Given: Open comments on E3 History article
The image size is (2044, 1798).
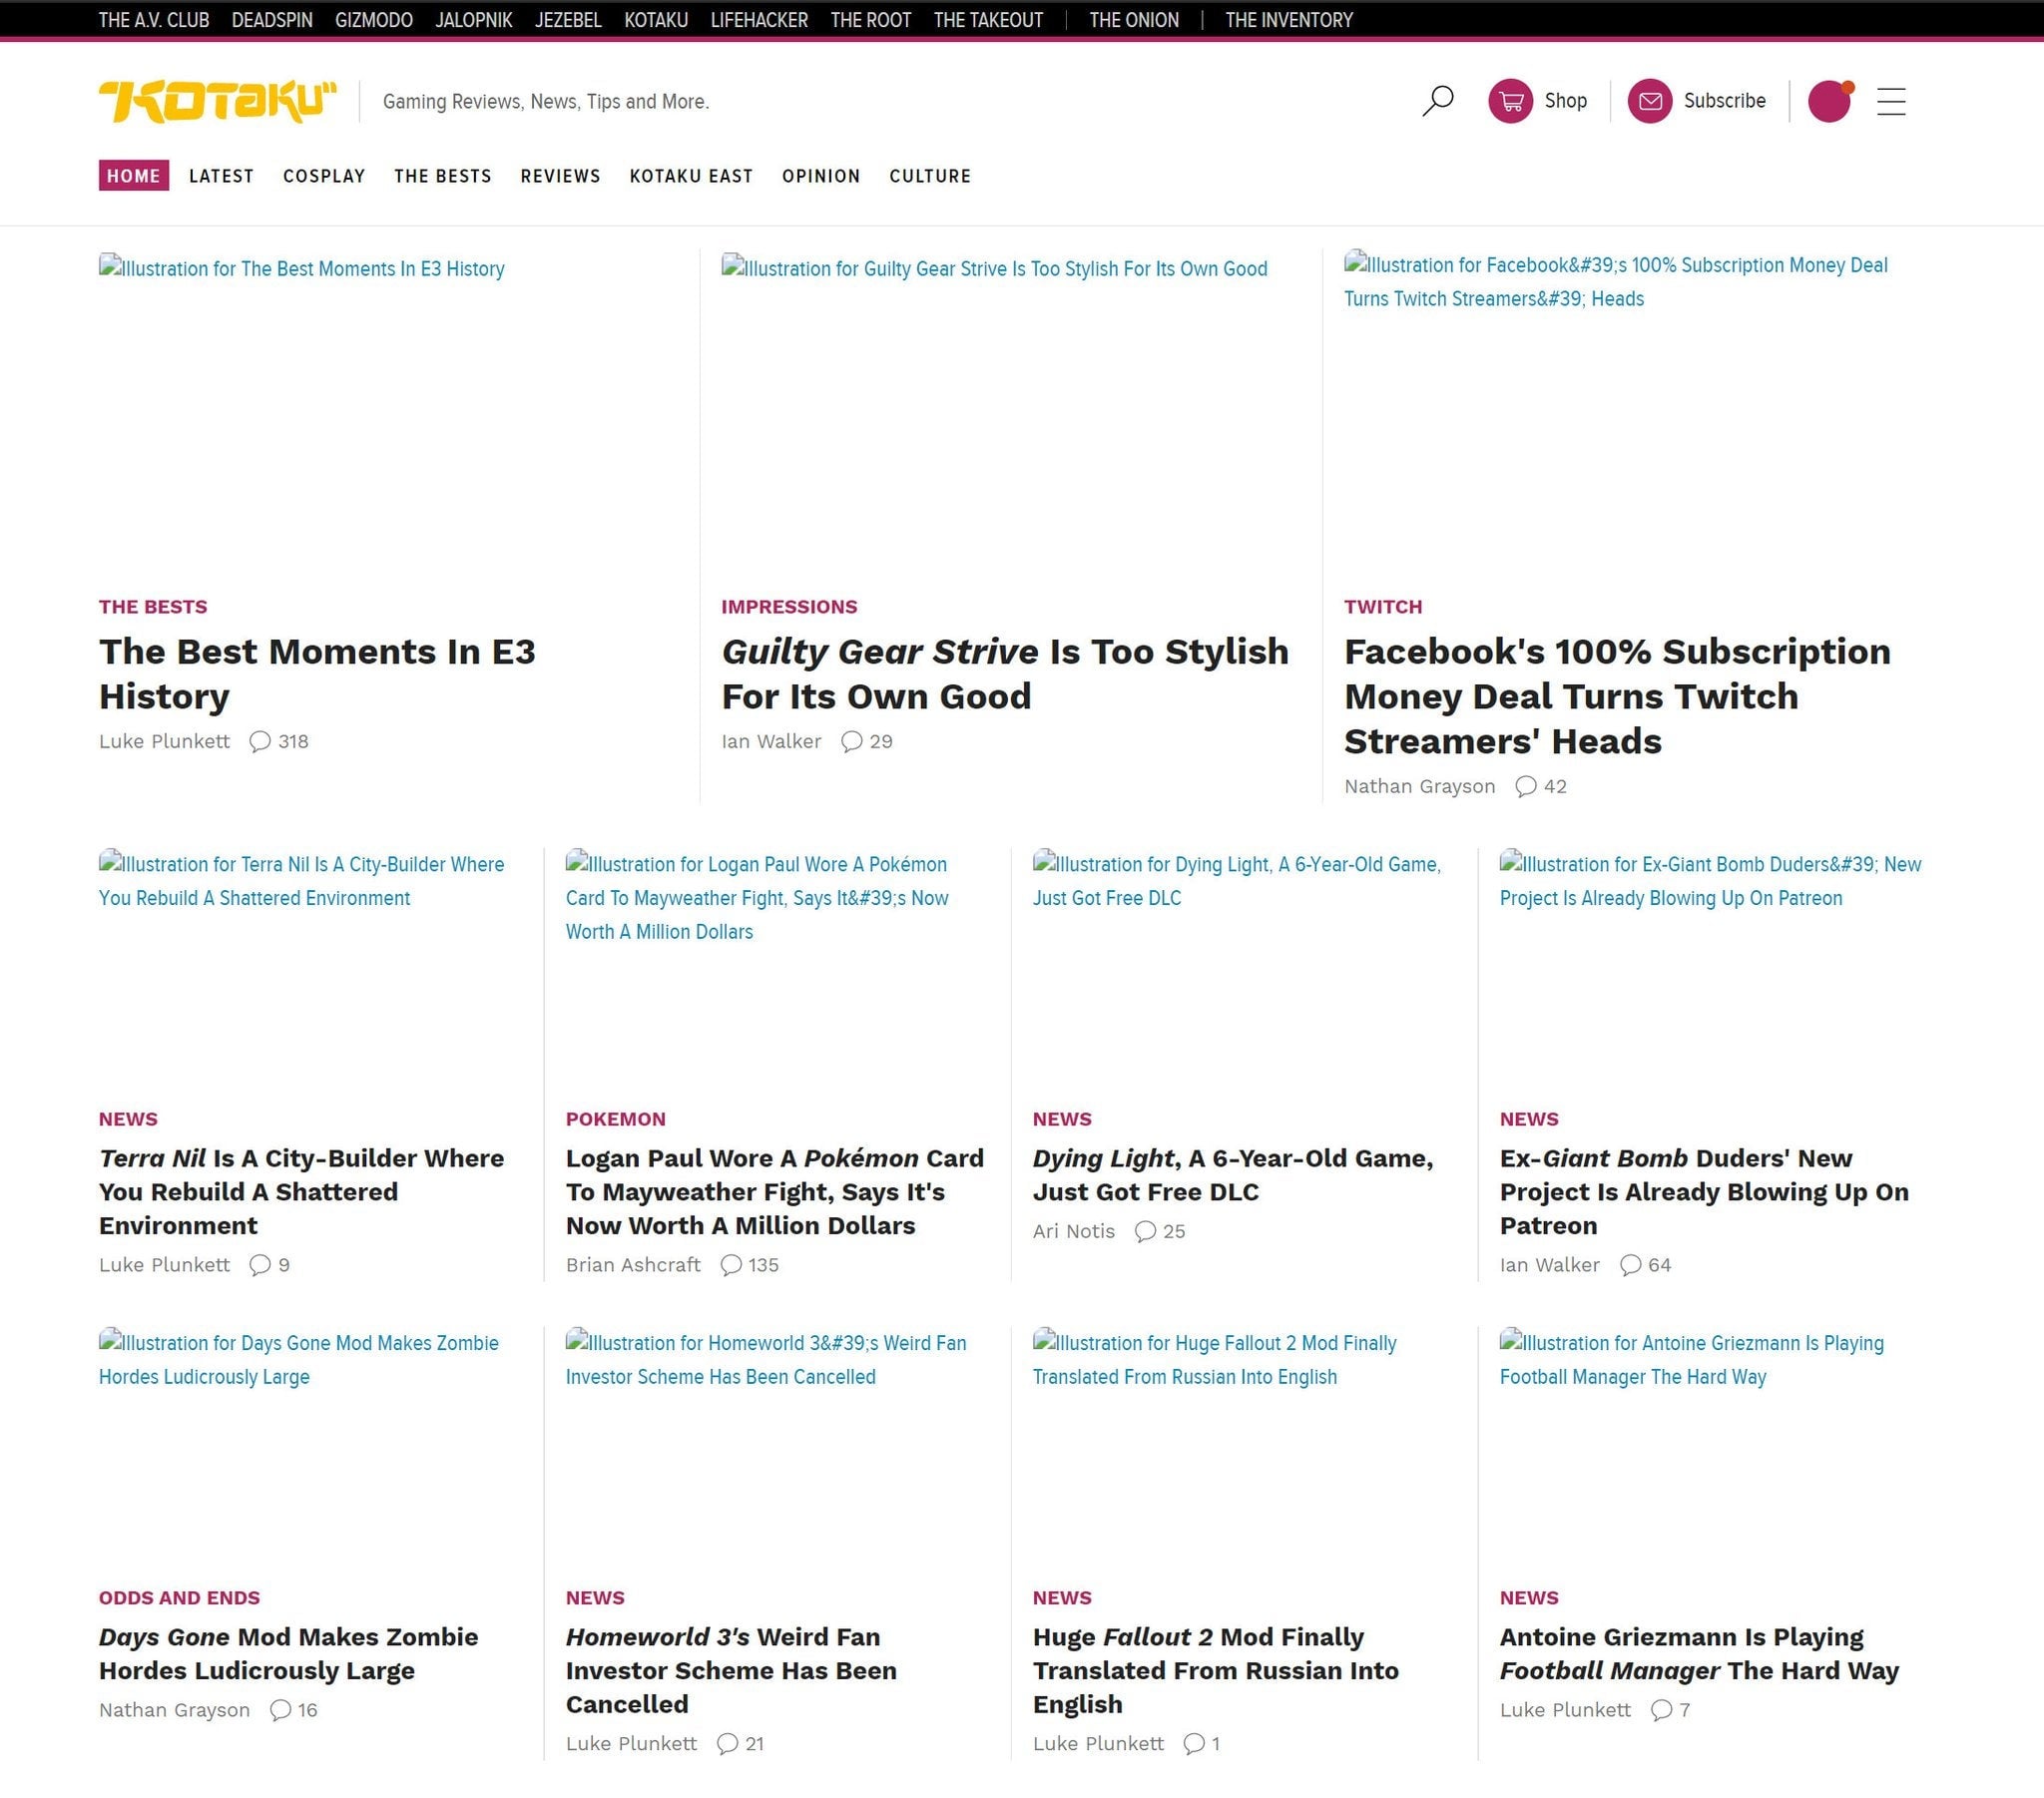Looking at the screenshot, I should click(x=260, y=741).
